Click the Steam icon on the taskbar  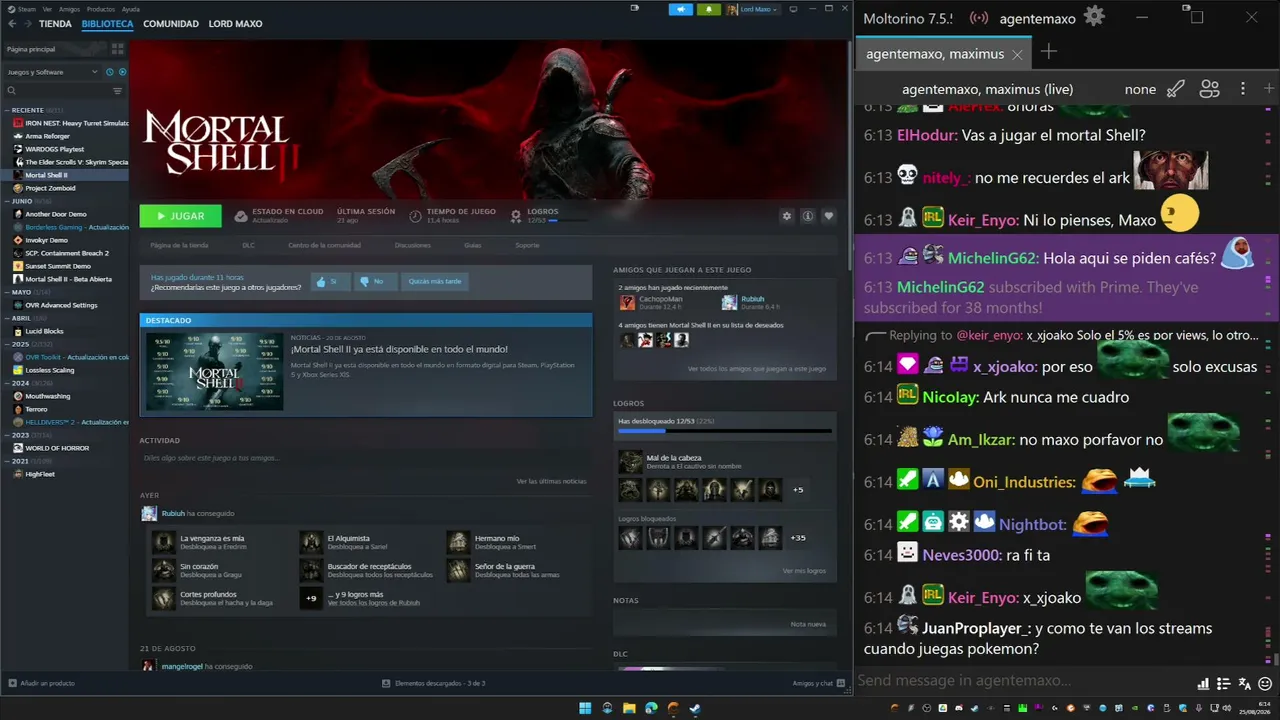pos(695,708)
